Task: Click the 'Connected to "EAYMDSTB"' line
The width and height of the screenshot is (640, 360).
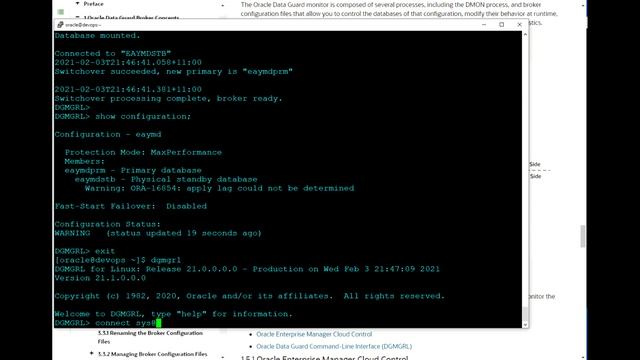Action: pos(113,53)
